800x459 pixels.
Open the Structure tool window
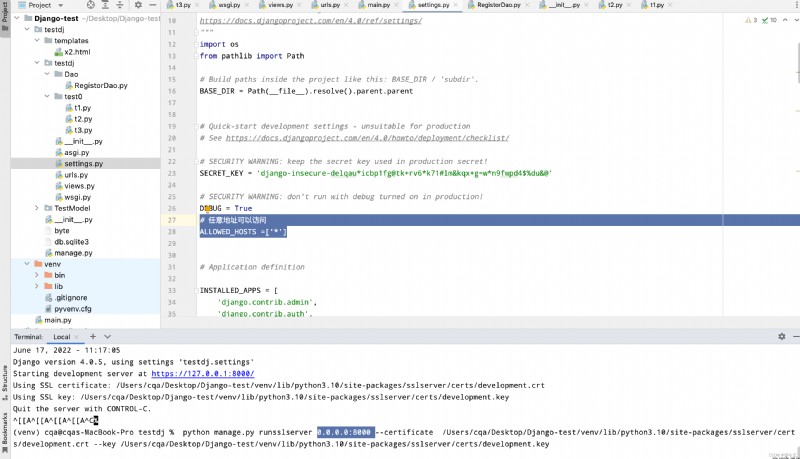5,382
